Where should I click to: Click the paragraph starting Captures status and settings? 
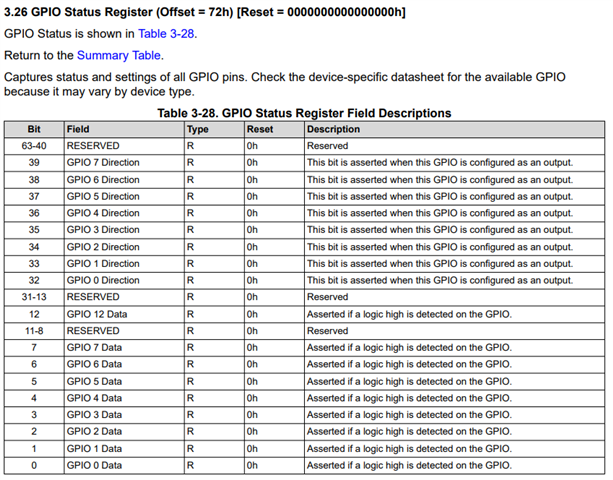click(285, 84)
